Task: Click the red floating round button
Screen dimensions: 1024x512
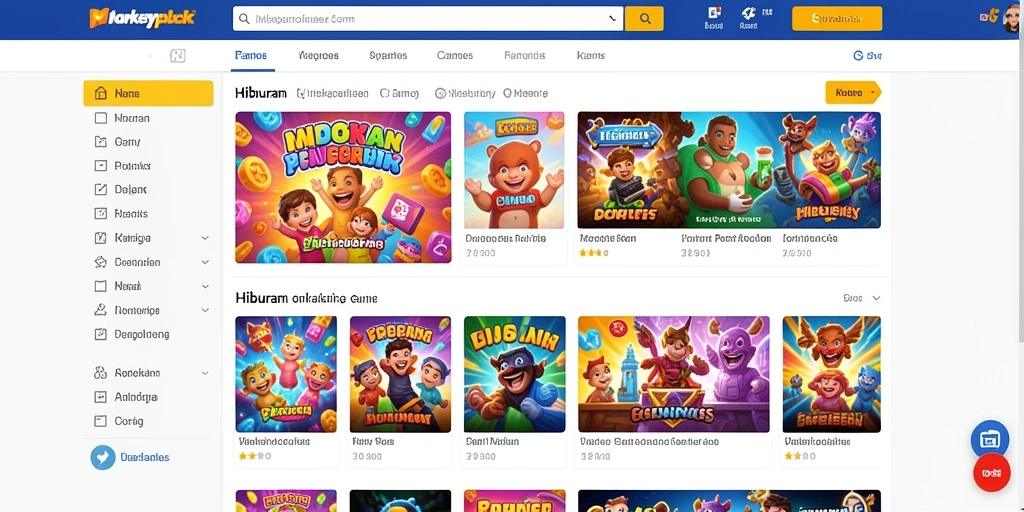Action: [991, 472]
